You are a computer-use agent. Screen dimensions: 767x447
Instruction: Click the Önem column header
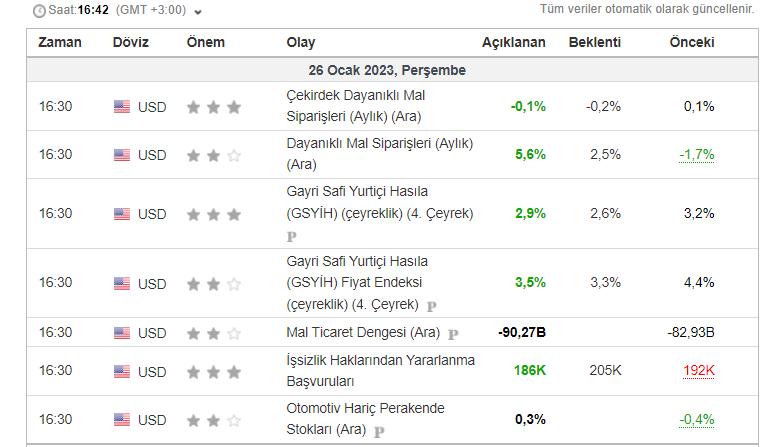point(206,43)
